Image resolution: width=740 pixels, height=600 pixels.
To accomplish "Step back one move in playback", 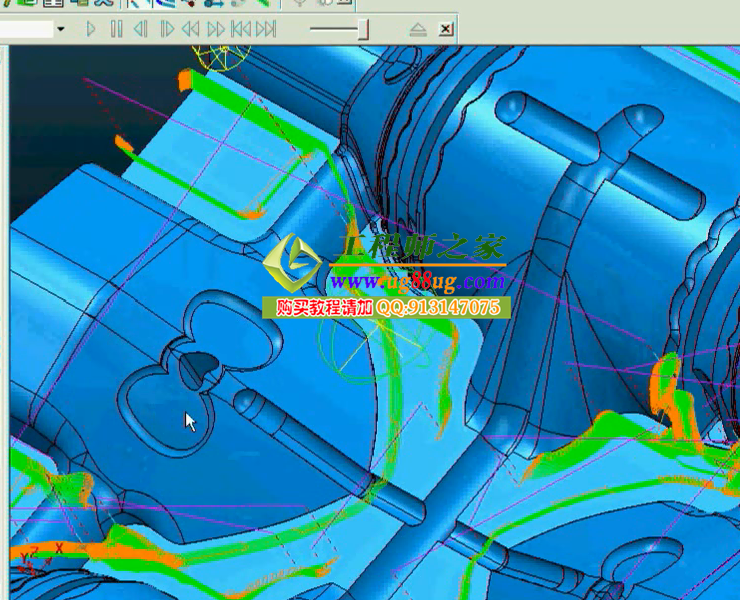I will pyautogui.click(x=141, y=29).
